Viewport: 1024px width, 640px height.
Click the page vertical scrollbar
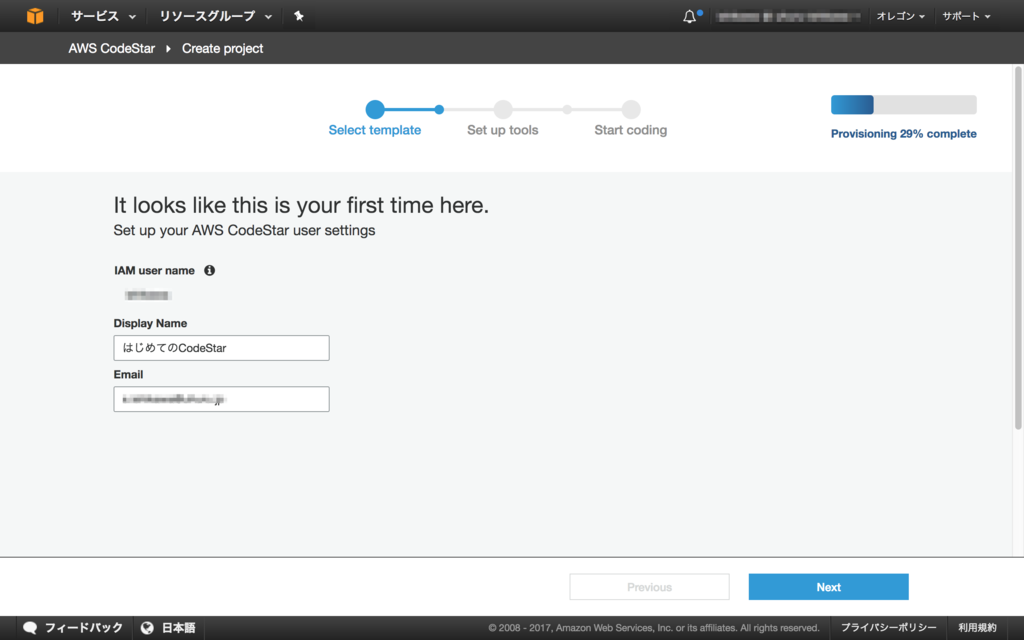pyautogui.click(x=1017, y=248)
